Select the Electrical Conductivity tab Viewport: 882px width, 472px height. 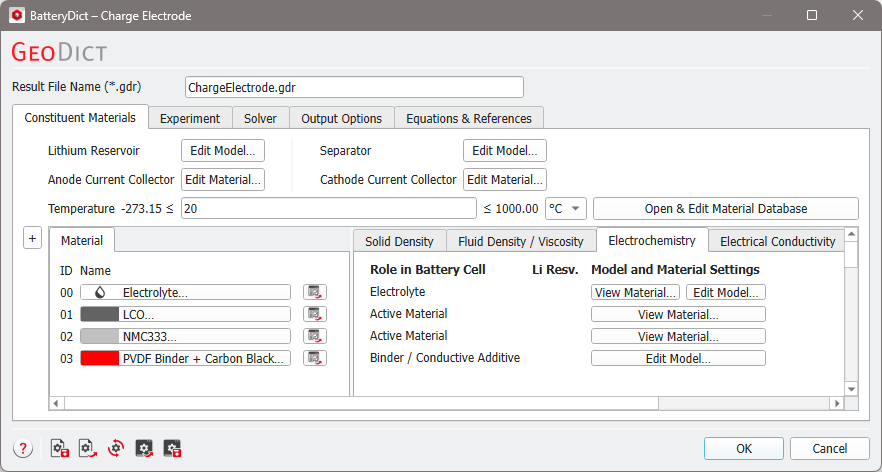click(x=777, y=241)
